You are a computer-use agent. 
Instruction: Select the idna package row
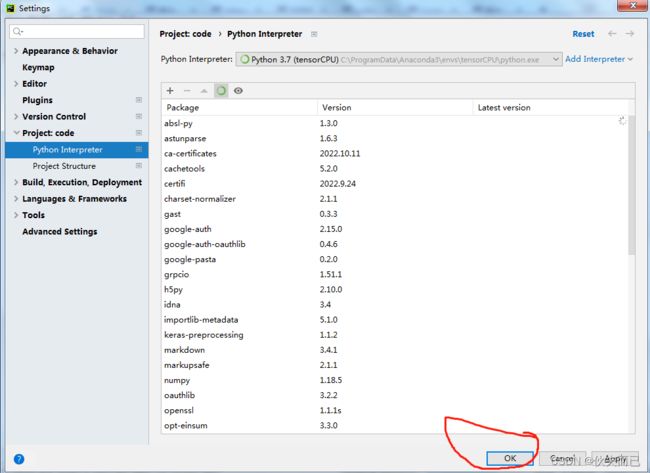pos(395,305)
